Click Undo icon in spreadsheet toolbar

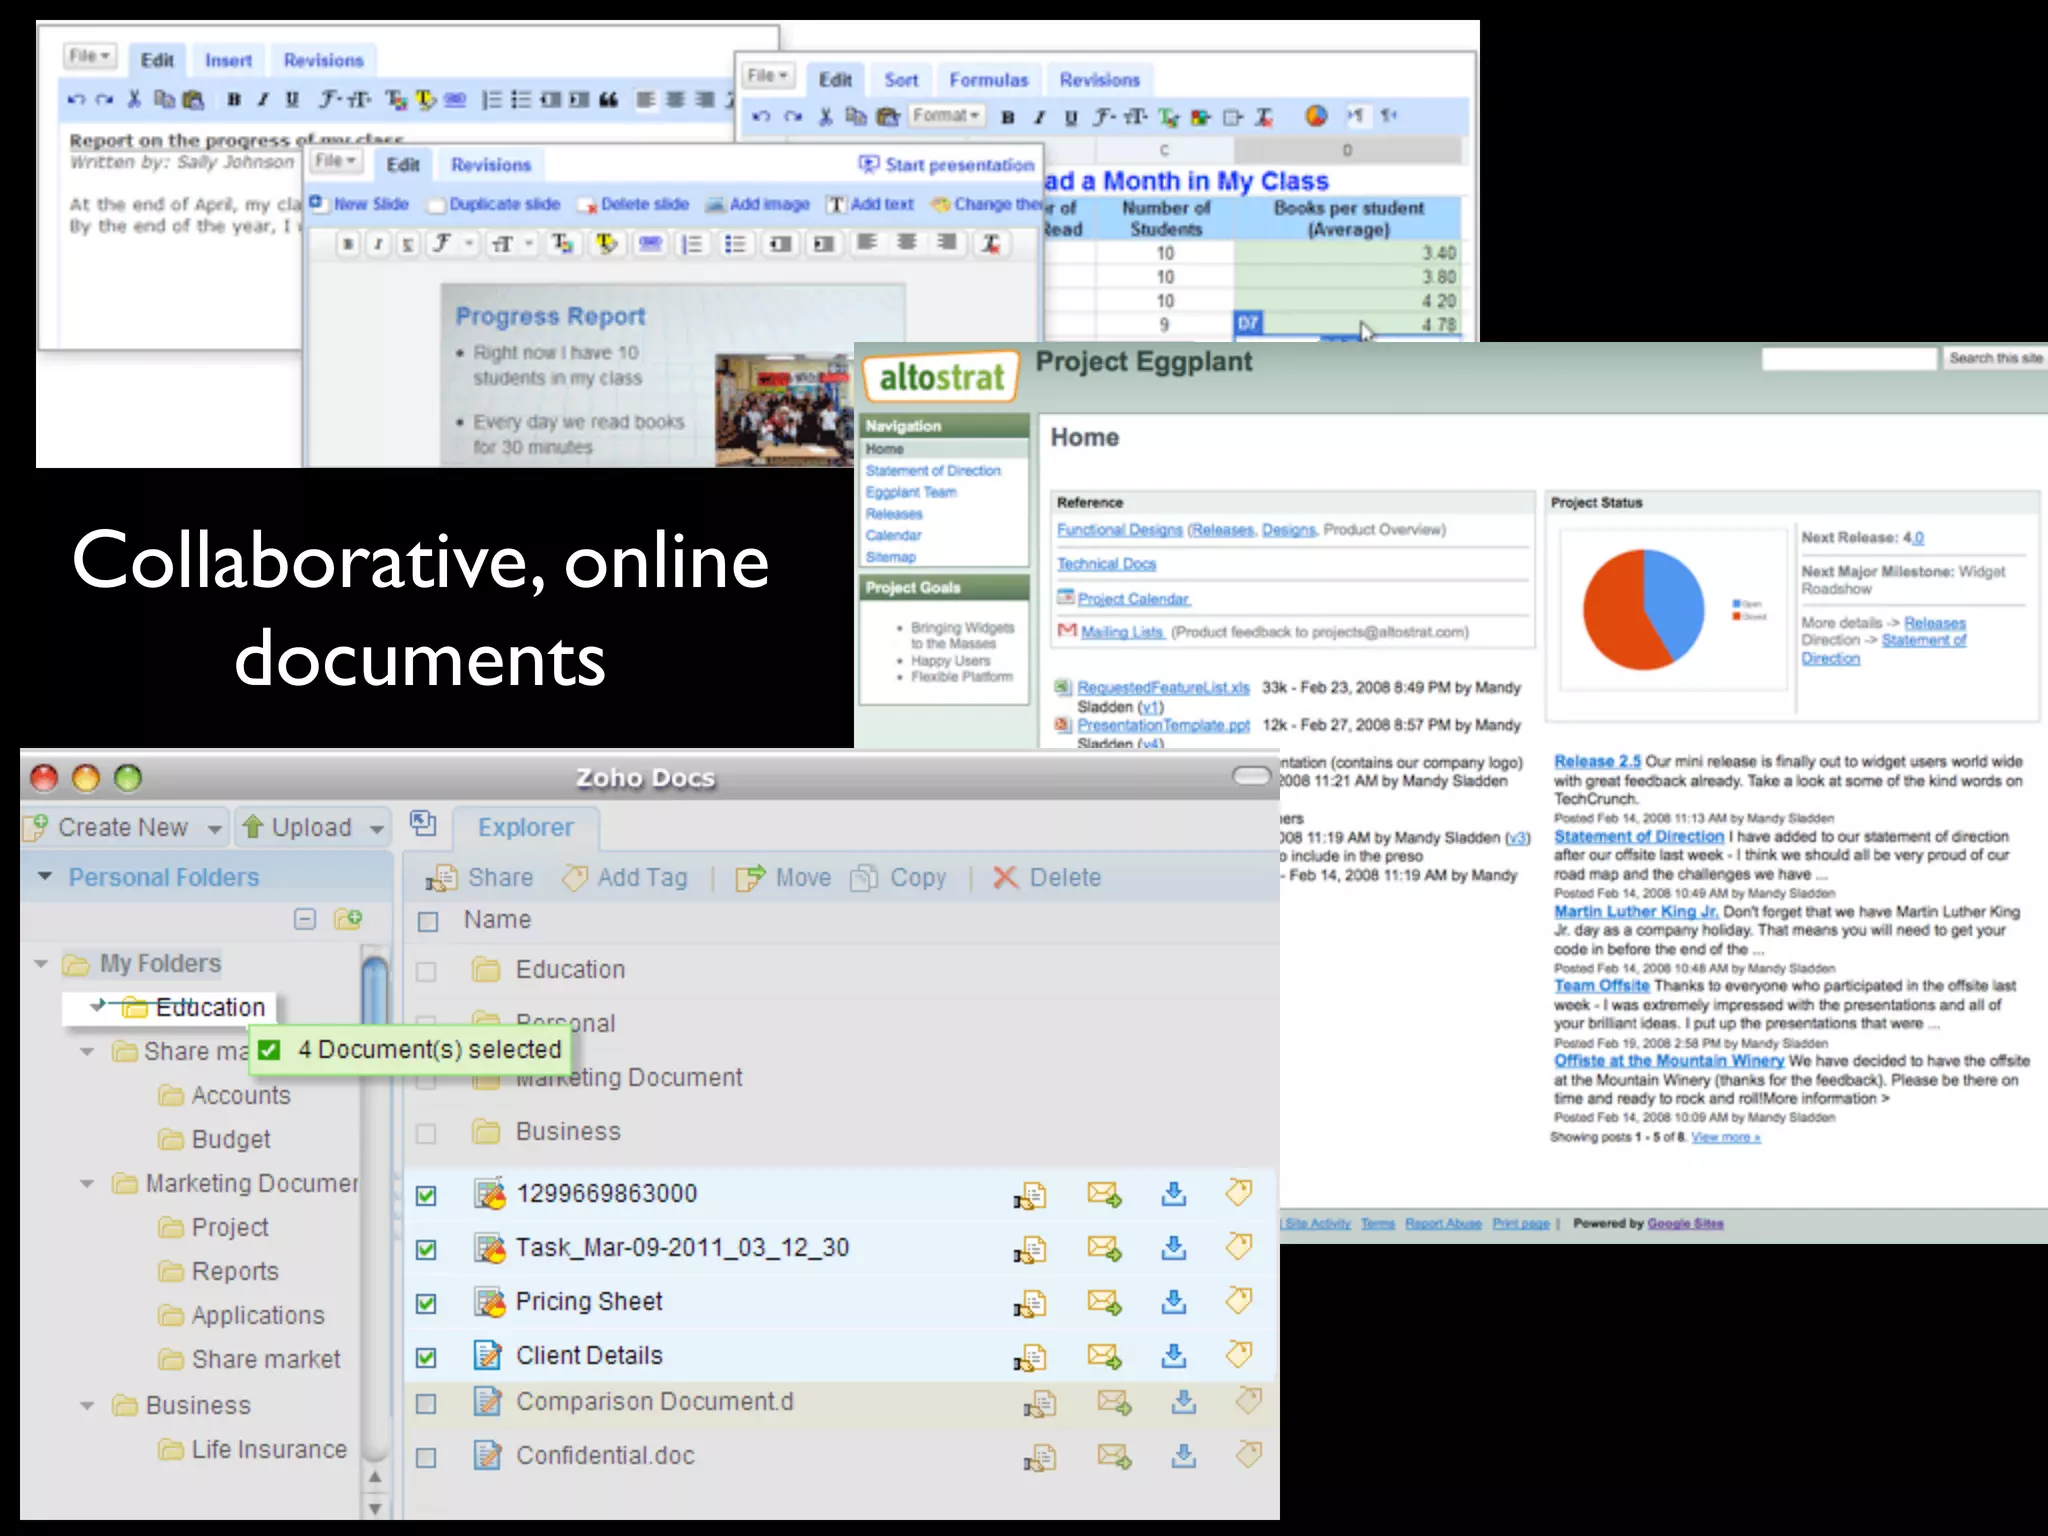761,117
